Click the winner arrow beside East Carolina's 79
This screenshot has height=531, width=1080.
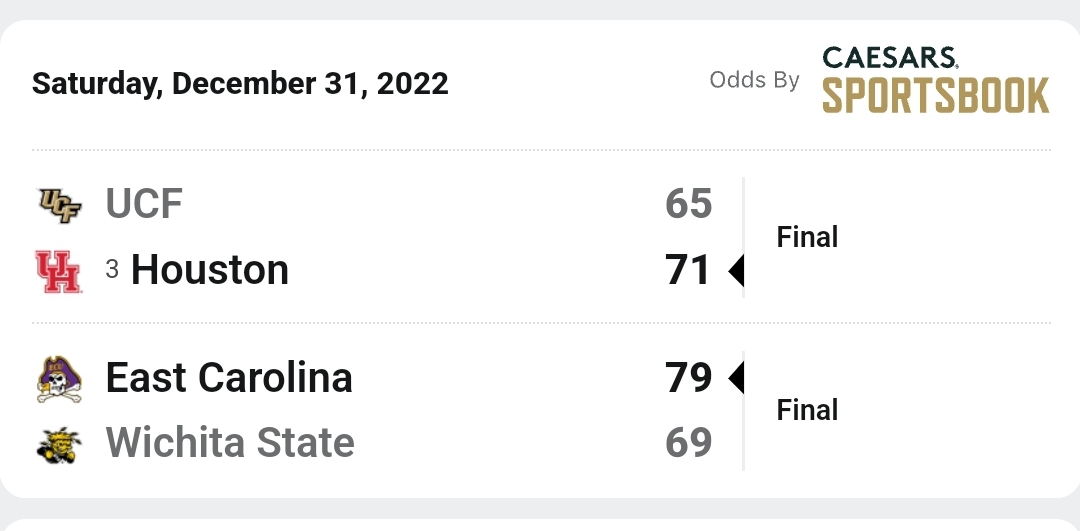[x=736, y=377]
